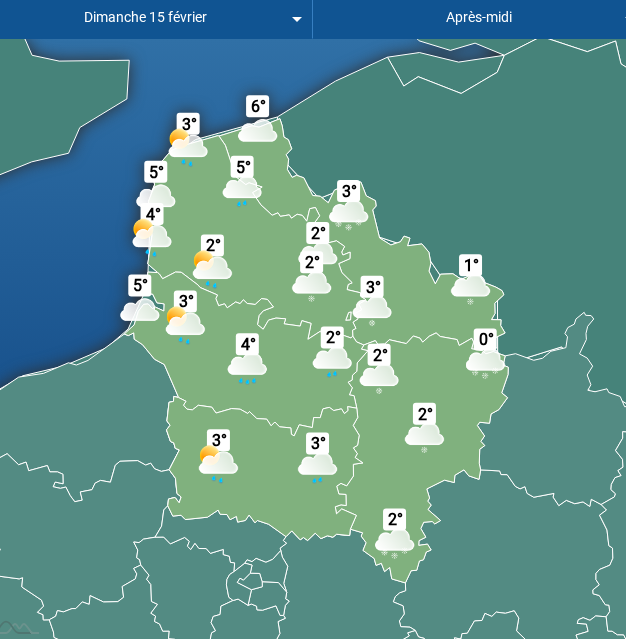Select the 6° cloudy weather marker
The width and height of the screenshot is (626, 639).
point(258,119)
